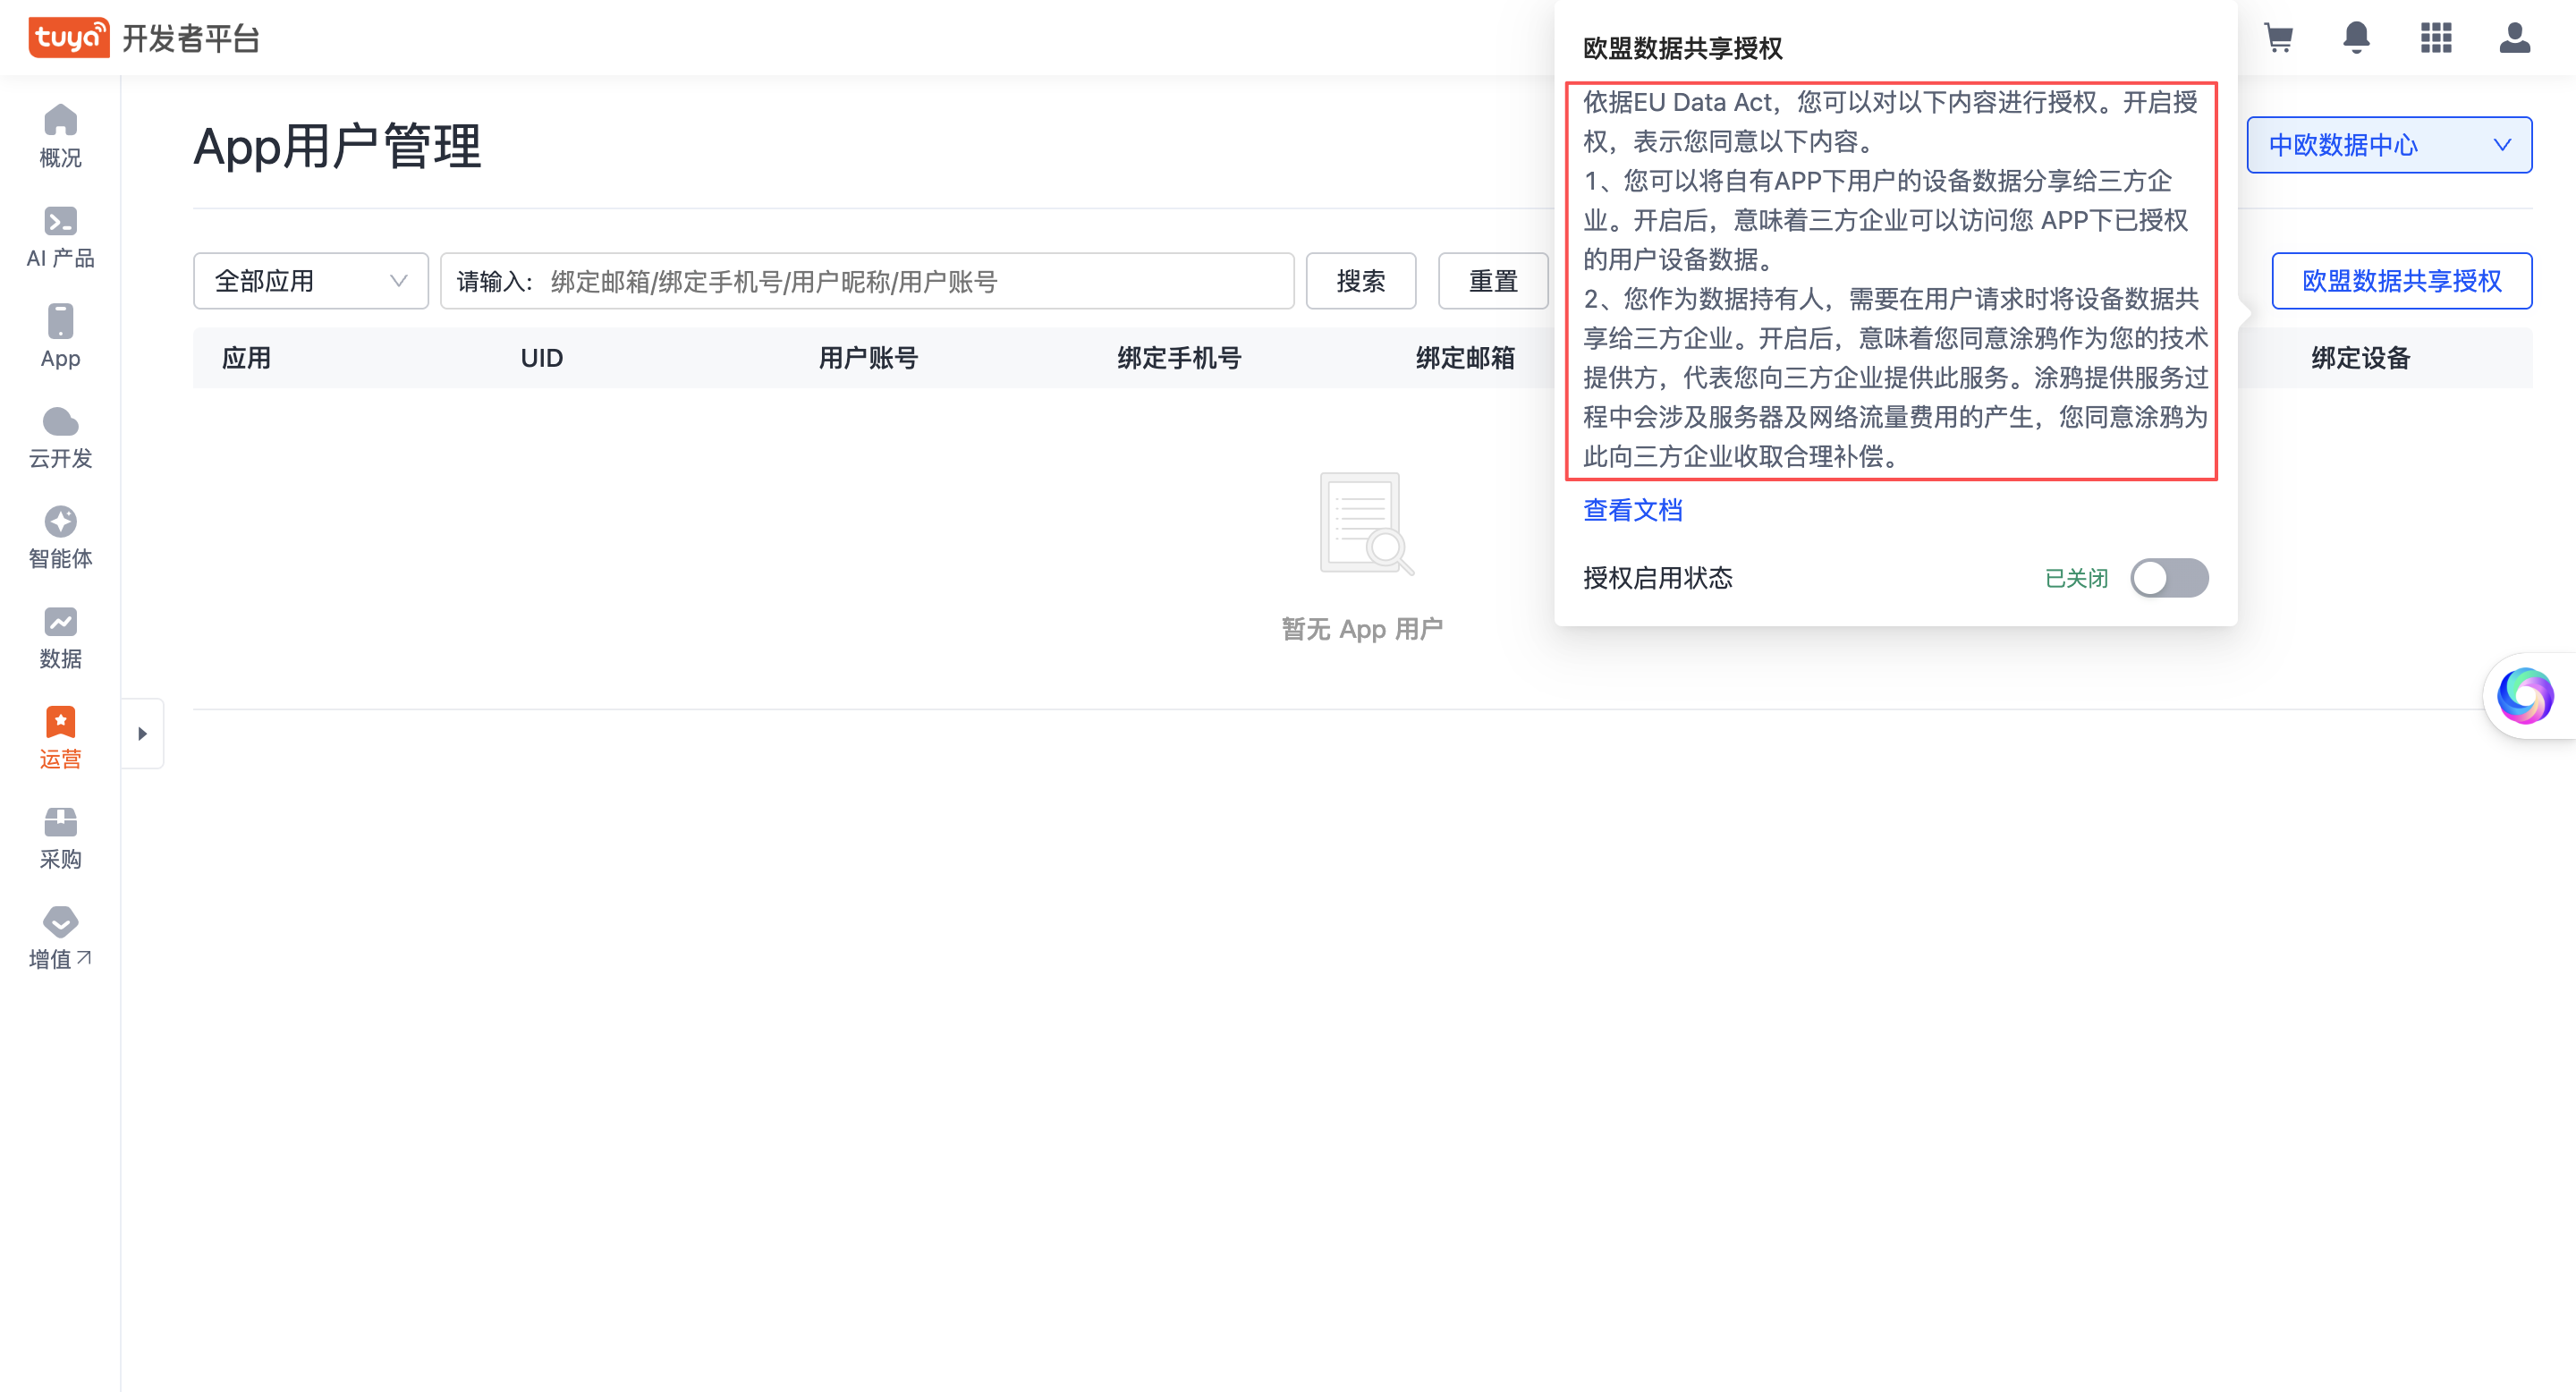Expand the 全部应用 application dropdown

(x=310, y=281)
